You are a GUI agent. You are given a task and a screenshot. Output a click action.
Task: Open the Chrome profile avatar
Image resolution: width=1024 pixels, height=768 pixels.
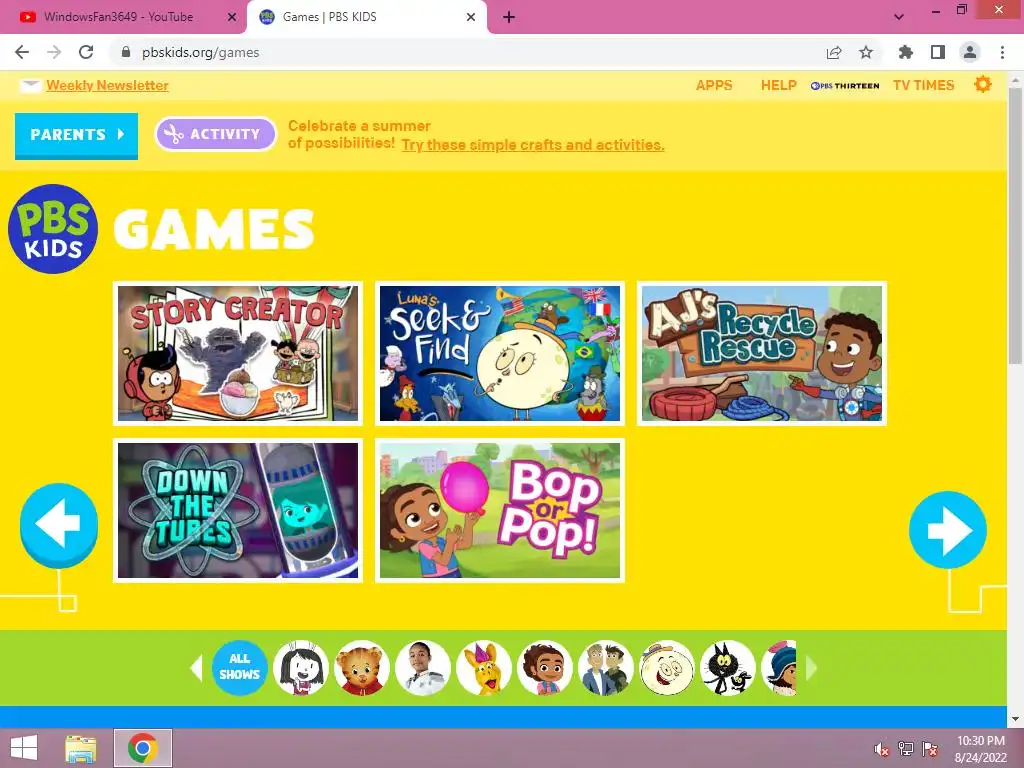click(x=970, y=52)
